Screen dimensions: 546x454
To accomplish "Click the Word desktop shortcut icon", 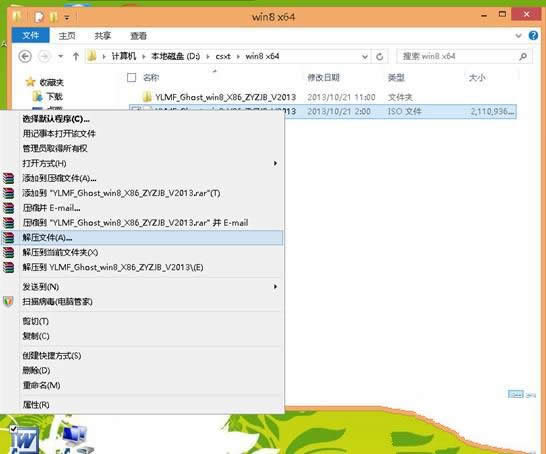I will (x=24, y=440).
